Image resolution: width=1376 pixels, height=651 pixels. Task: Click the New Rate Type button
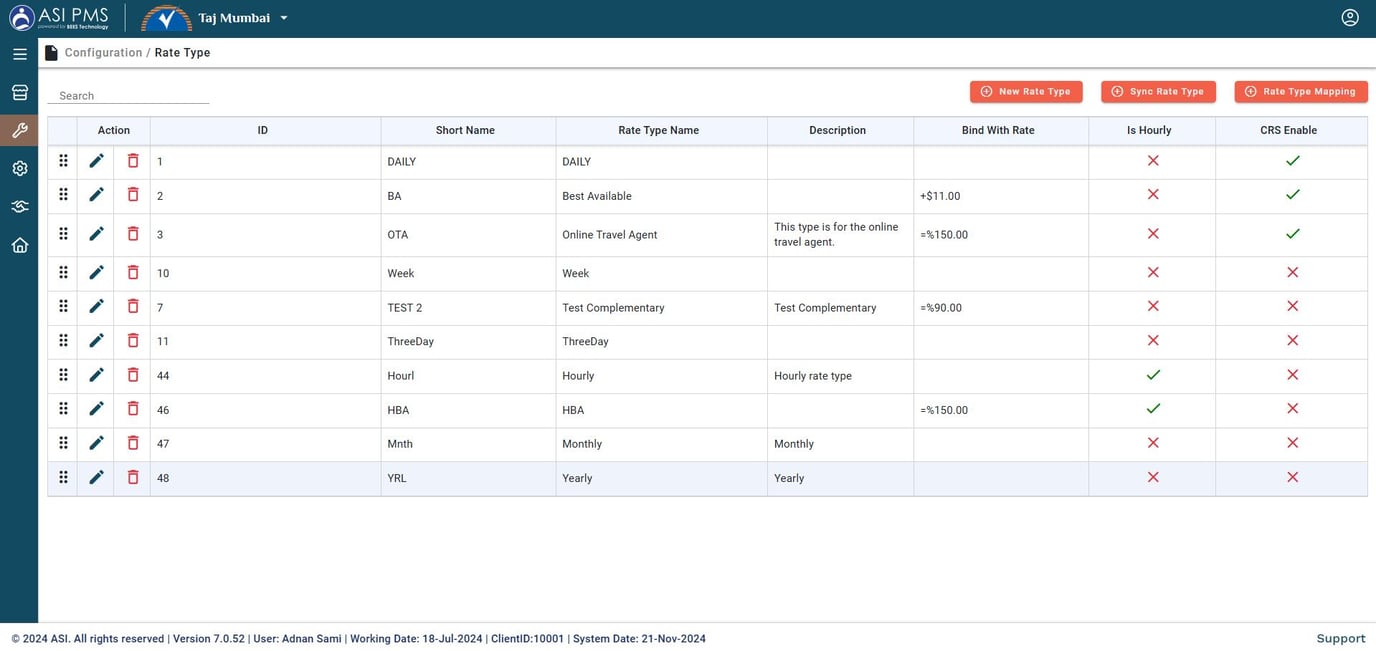(x=1026, y=91)
